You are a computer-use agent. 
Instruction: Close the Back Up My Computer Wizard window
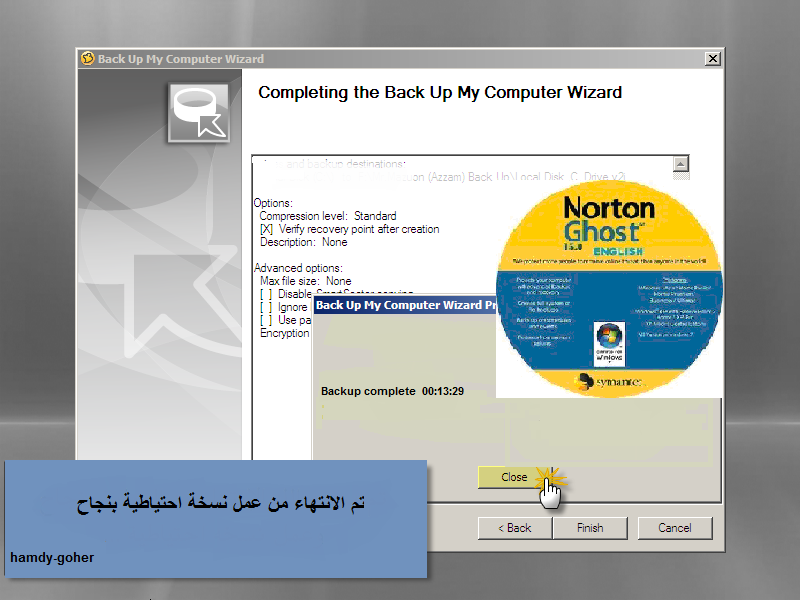coord(712,59)
